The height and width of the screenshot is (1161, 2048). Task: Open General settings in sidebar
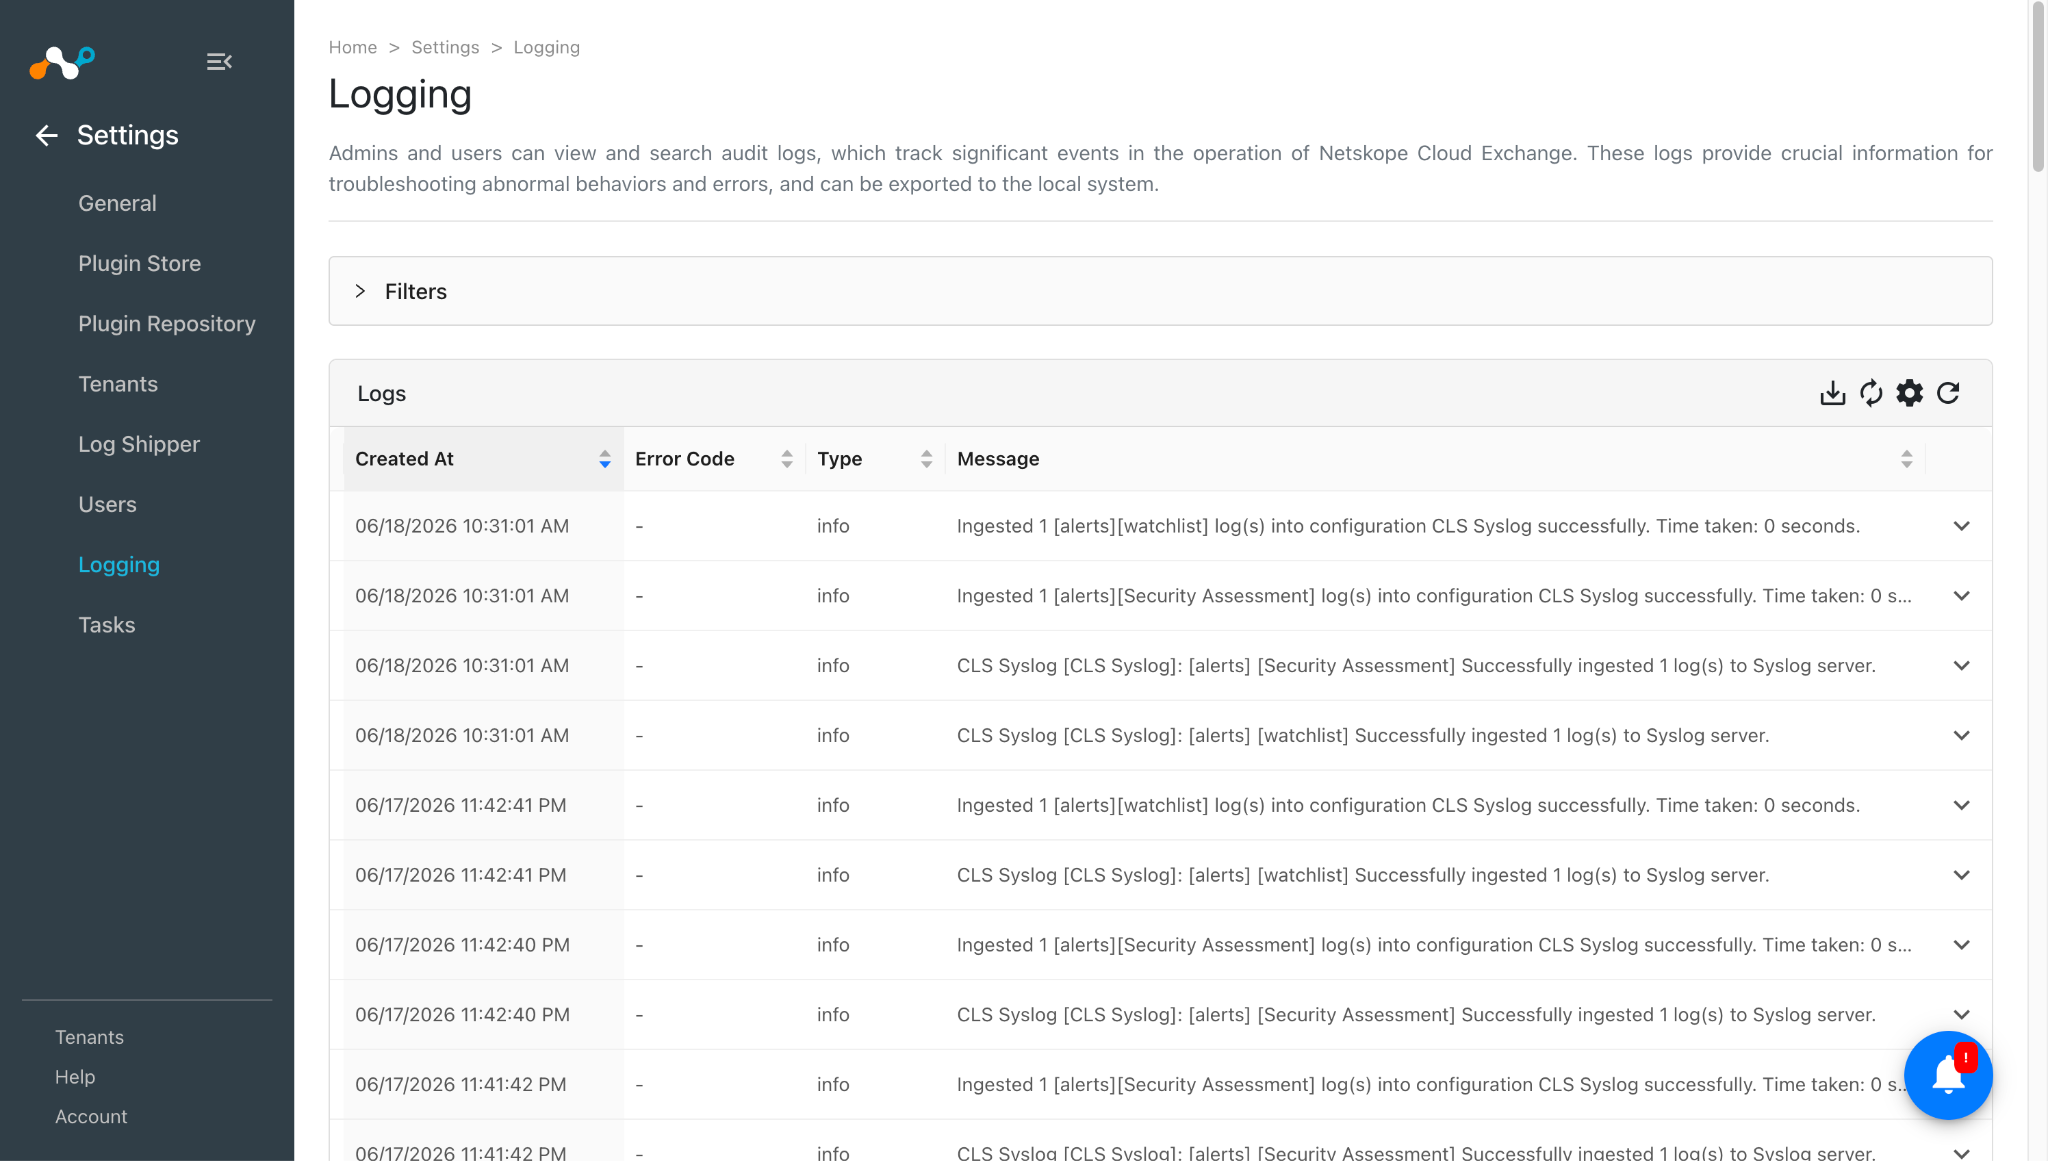pyautogui.click(x=117, y=203)
